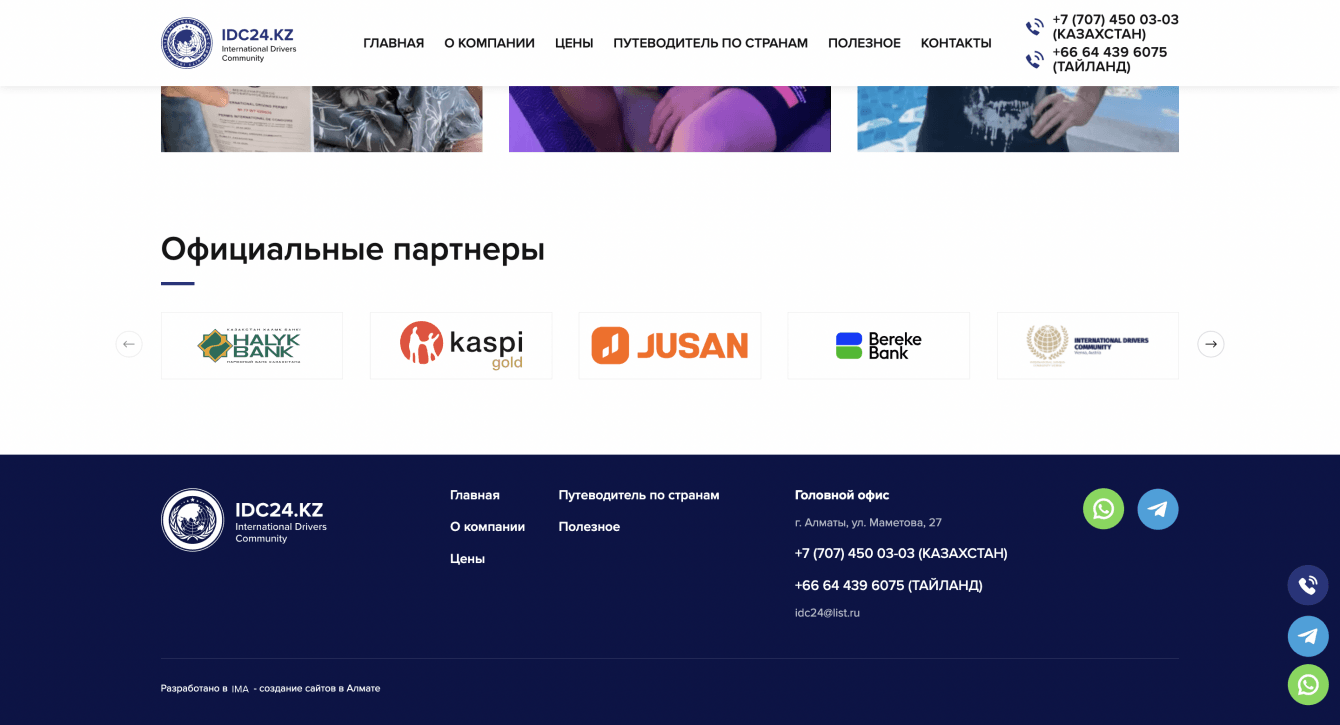The height and width of the screenshot is (725, 1340).
Task: Show previous partners with left arrow
Action: point(129,344)
